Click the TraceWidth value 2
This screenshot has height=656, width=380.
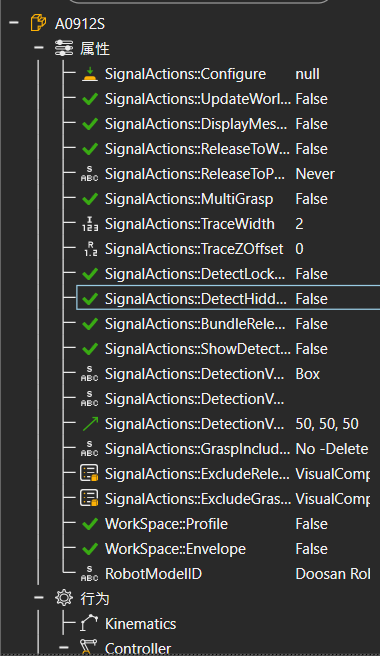[299, 224]
